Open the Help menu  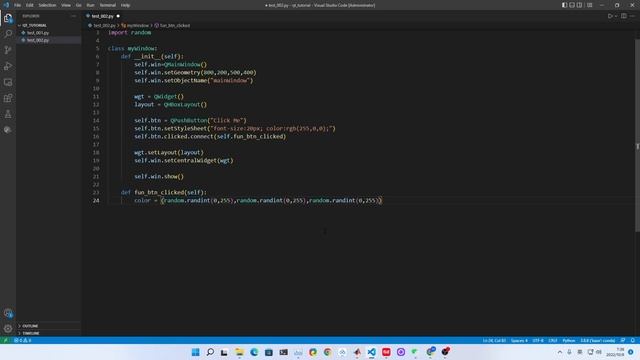[125, 5]
